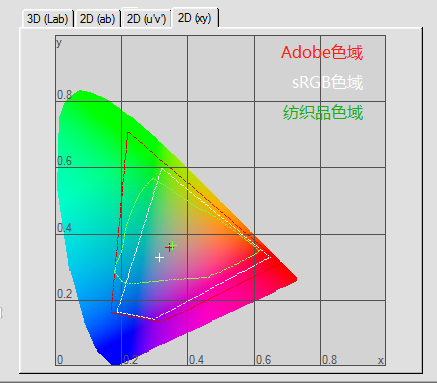Click the blue bottom tip of the diagram
The height and width of the screenshot is (383, 437).
tap(114, 363)
